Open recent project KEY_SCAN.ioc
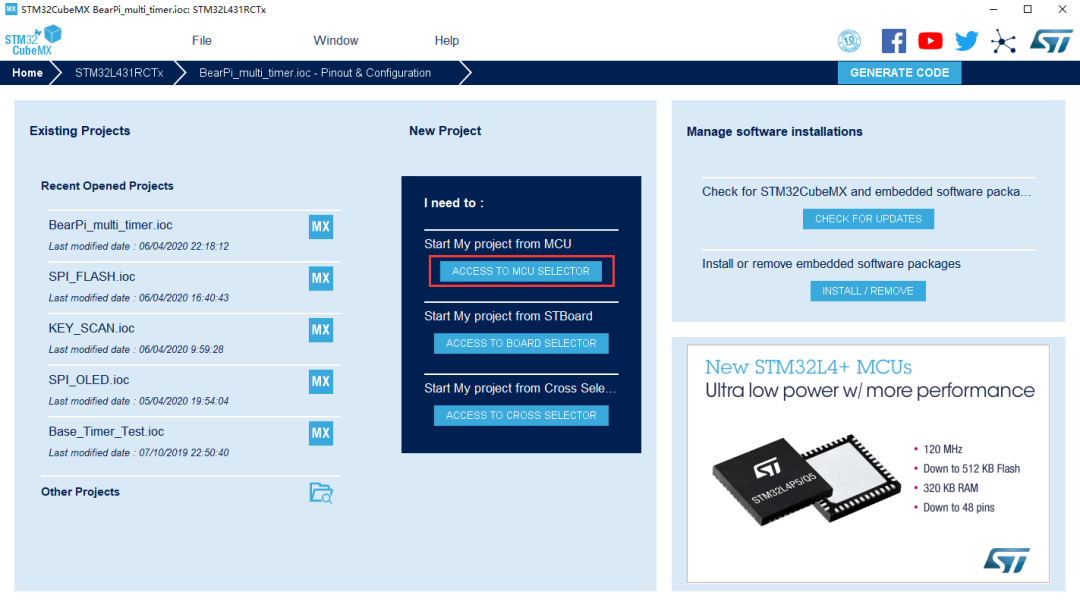 [x=91, y=328]
